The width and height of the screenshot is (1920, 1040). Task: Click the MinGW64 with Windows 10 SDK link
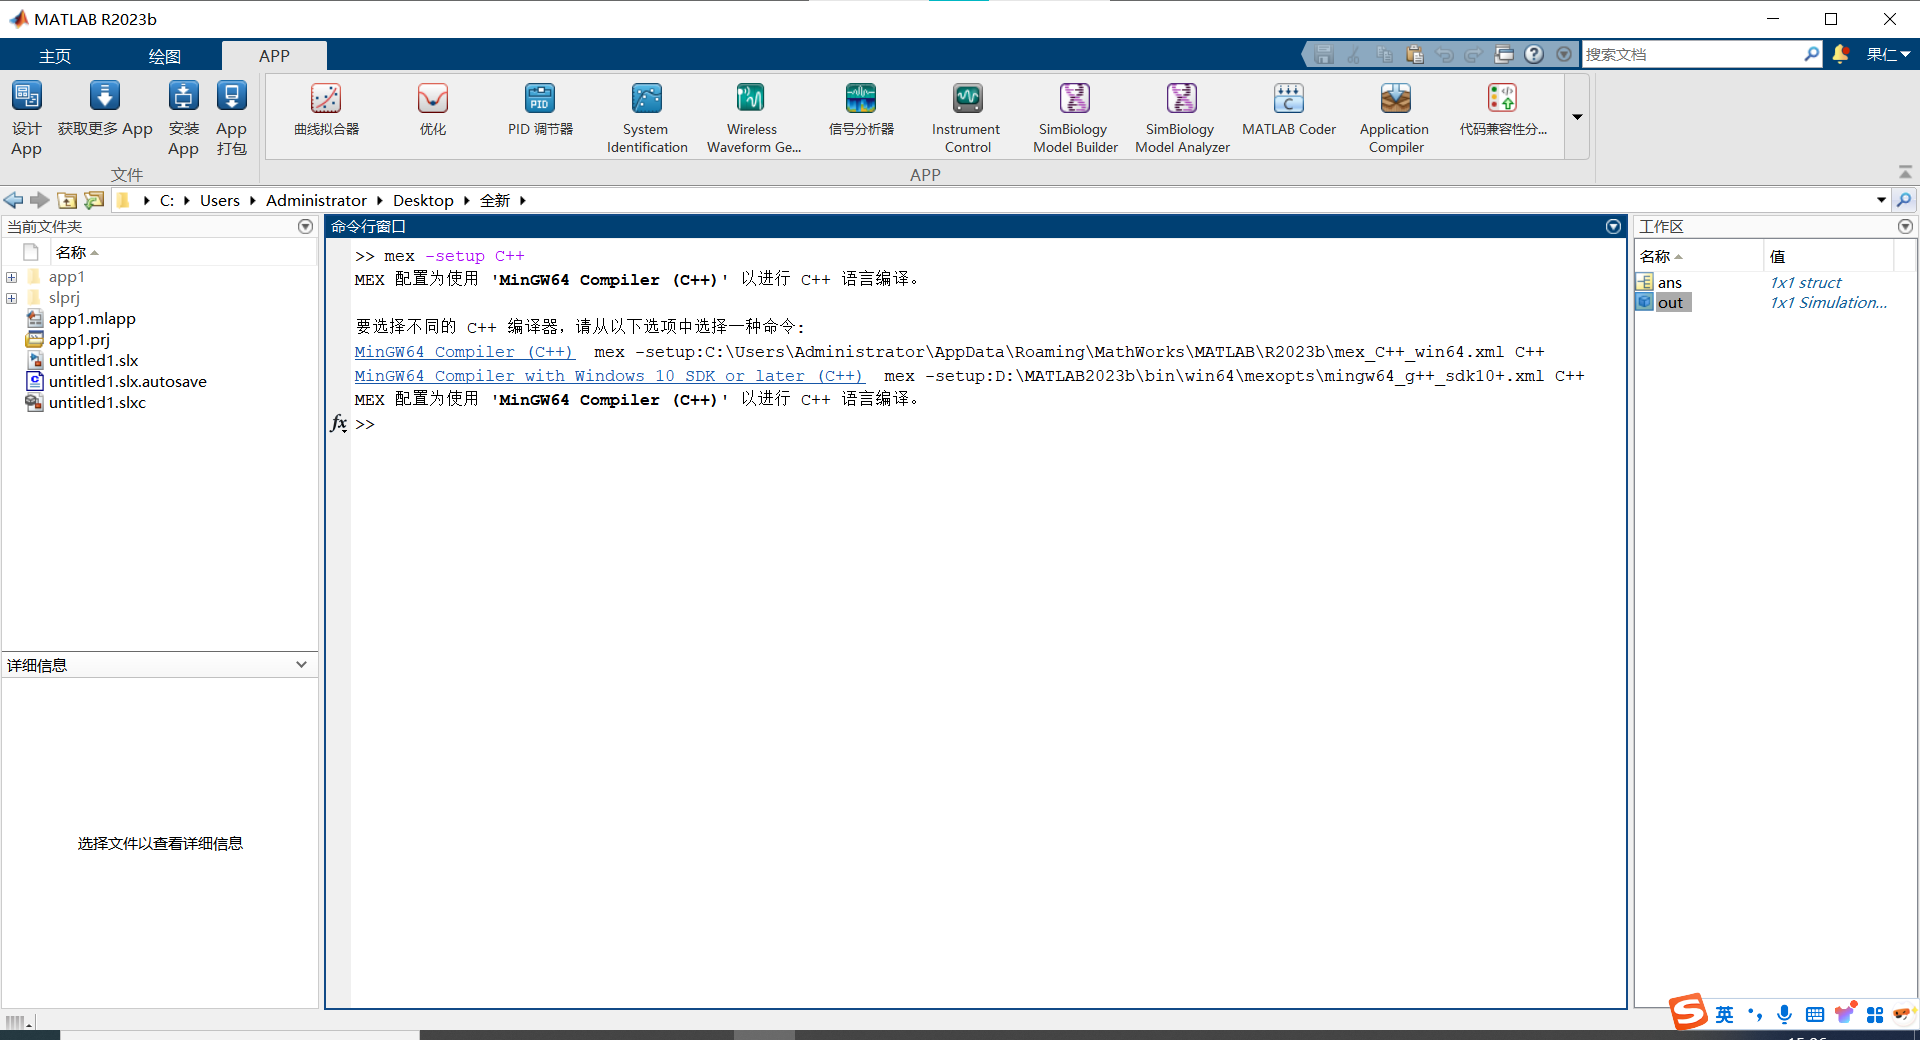[609, 376]
